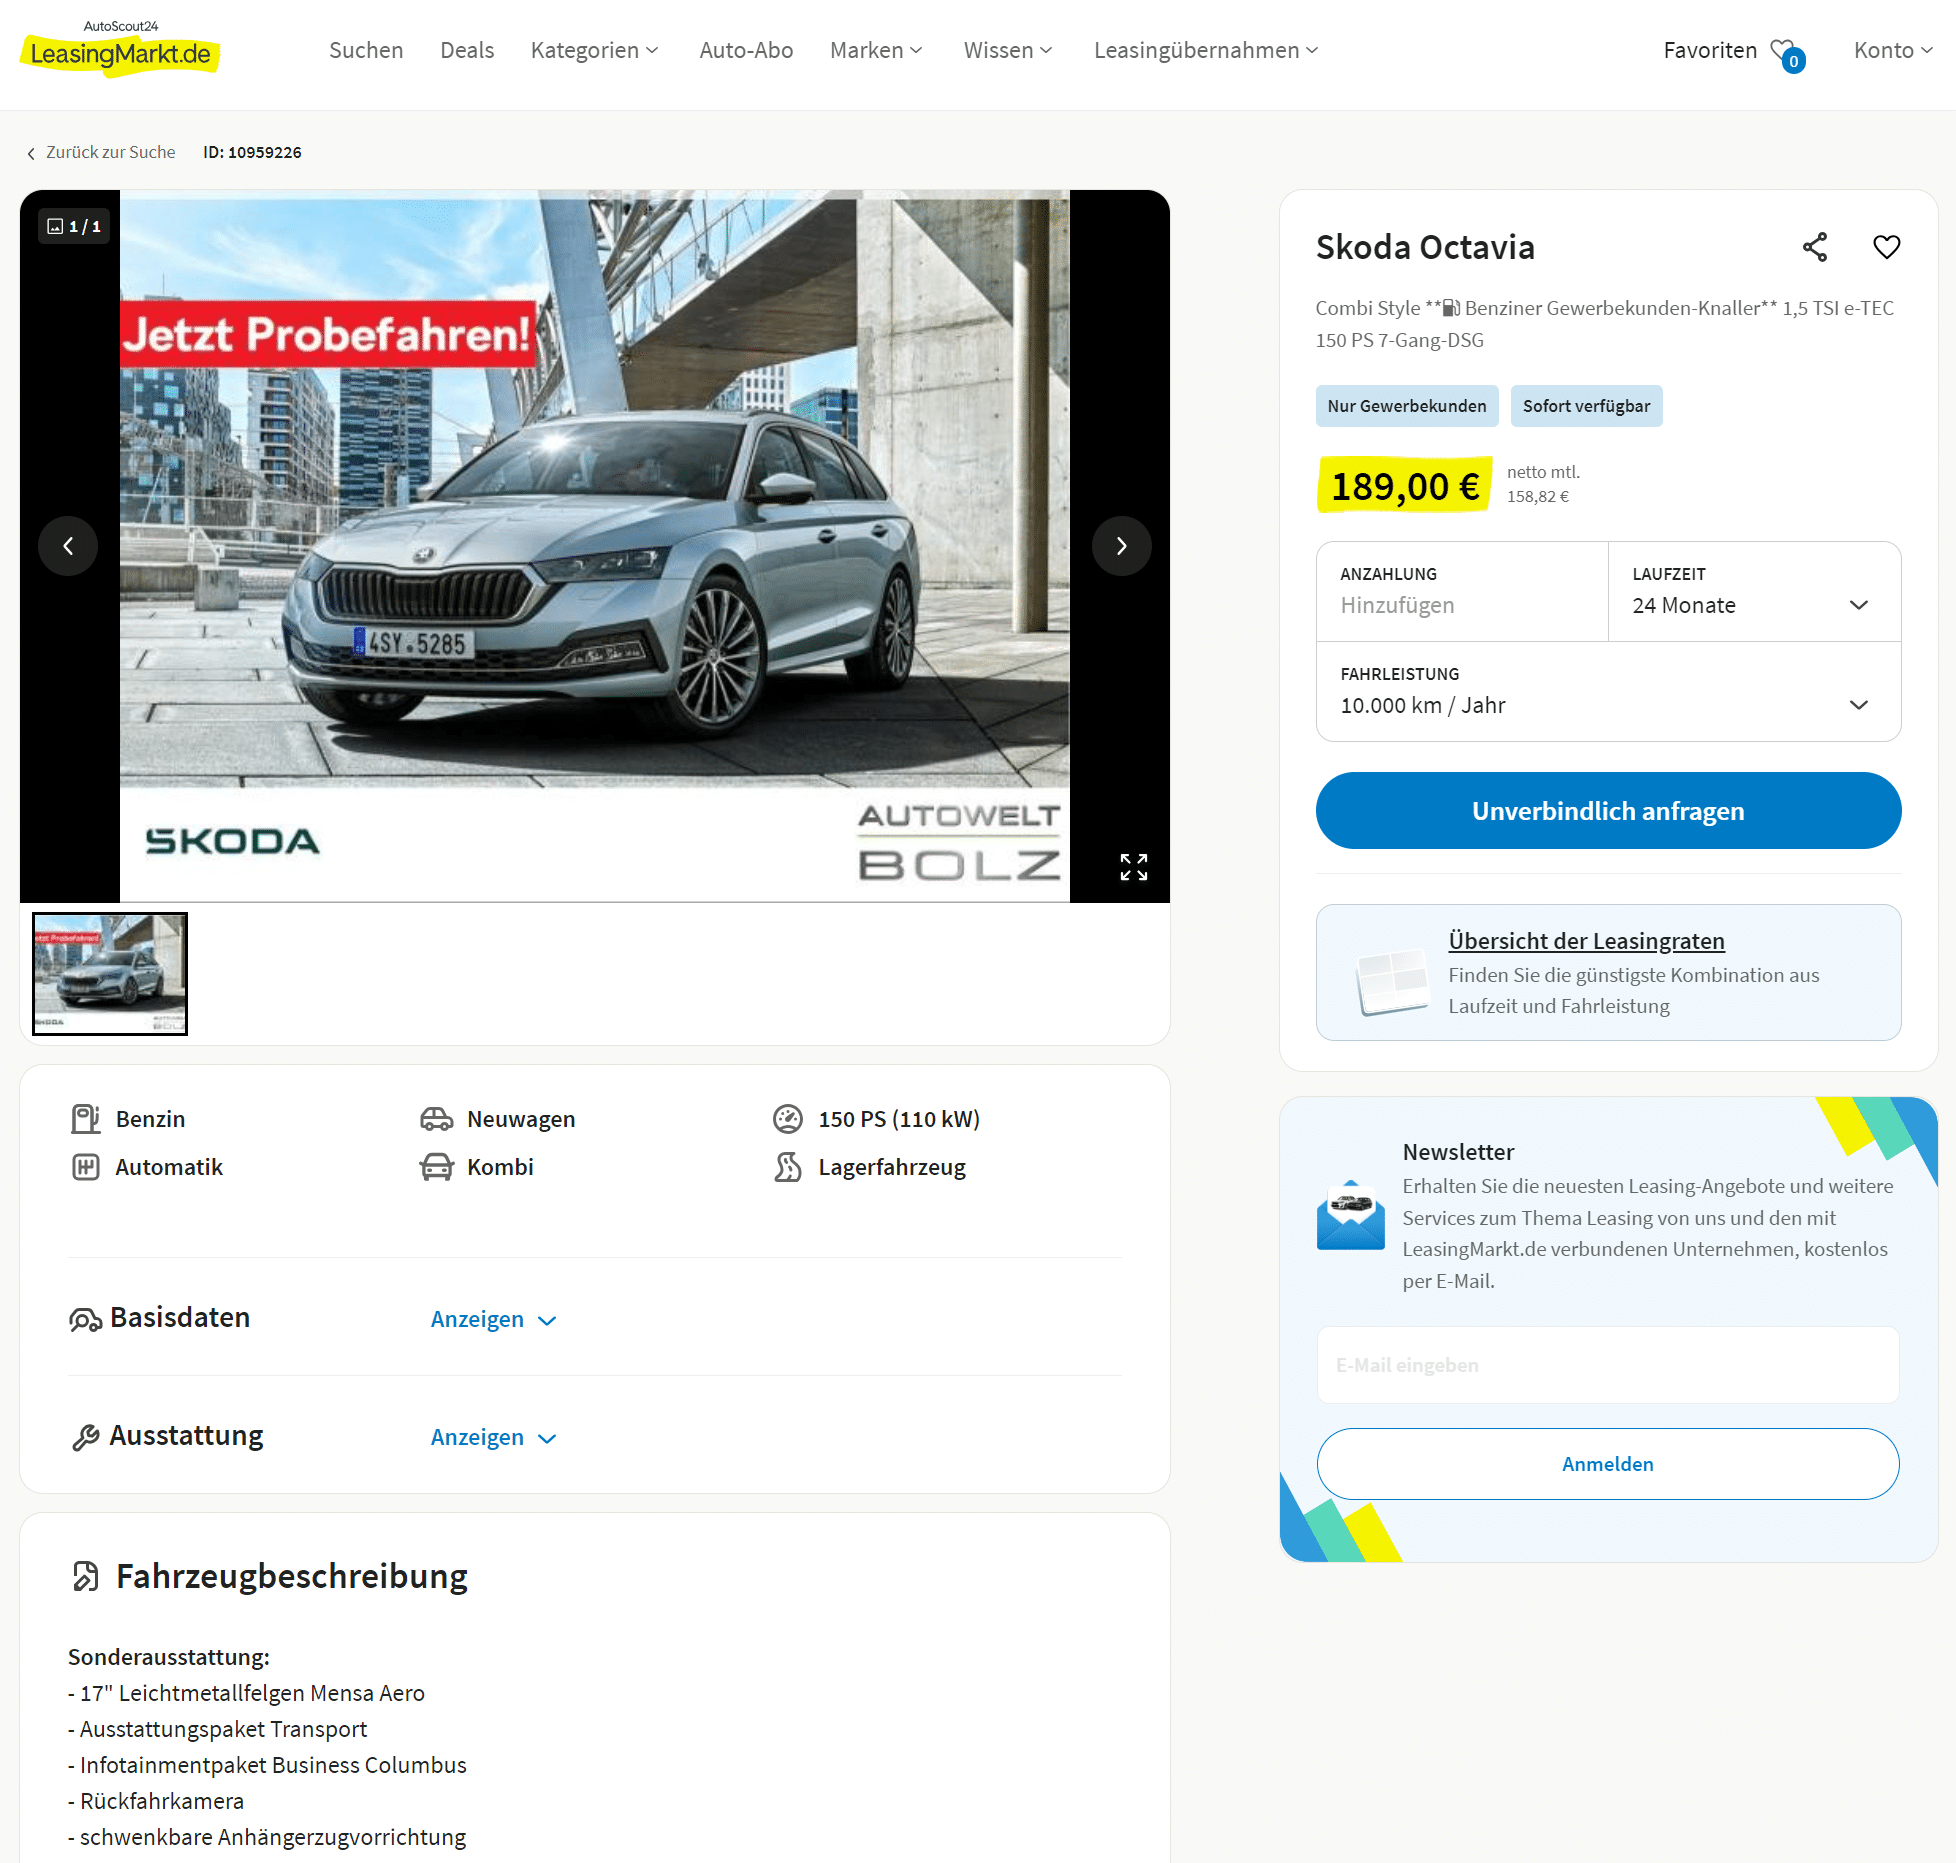Click the Neuwagen car icon

point(437,1119)
